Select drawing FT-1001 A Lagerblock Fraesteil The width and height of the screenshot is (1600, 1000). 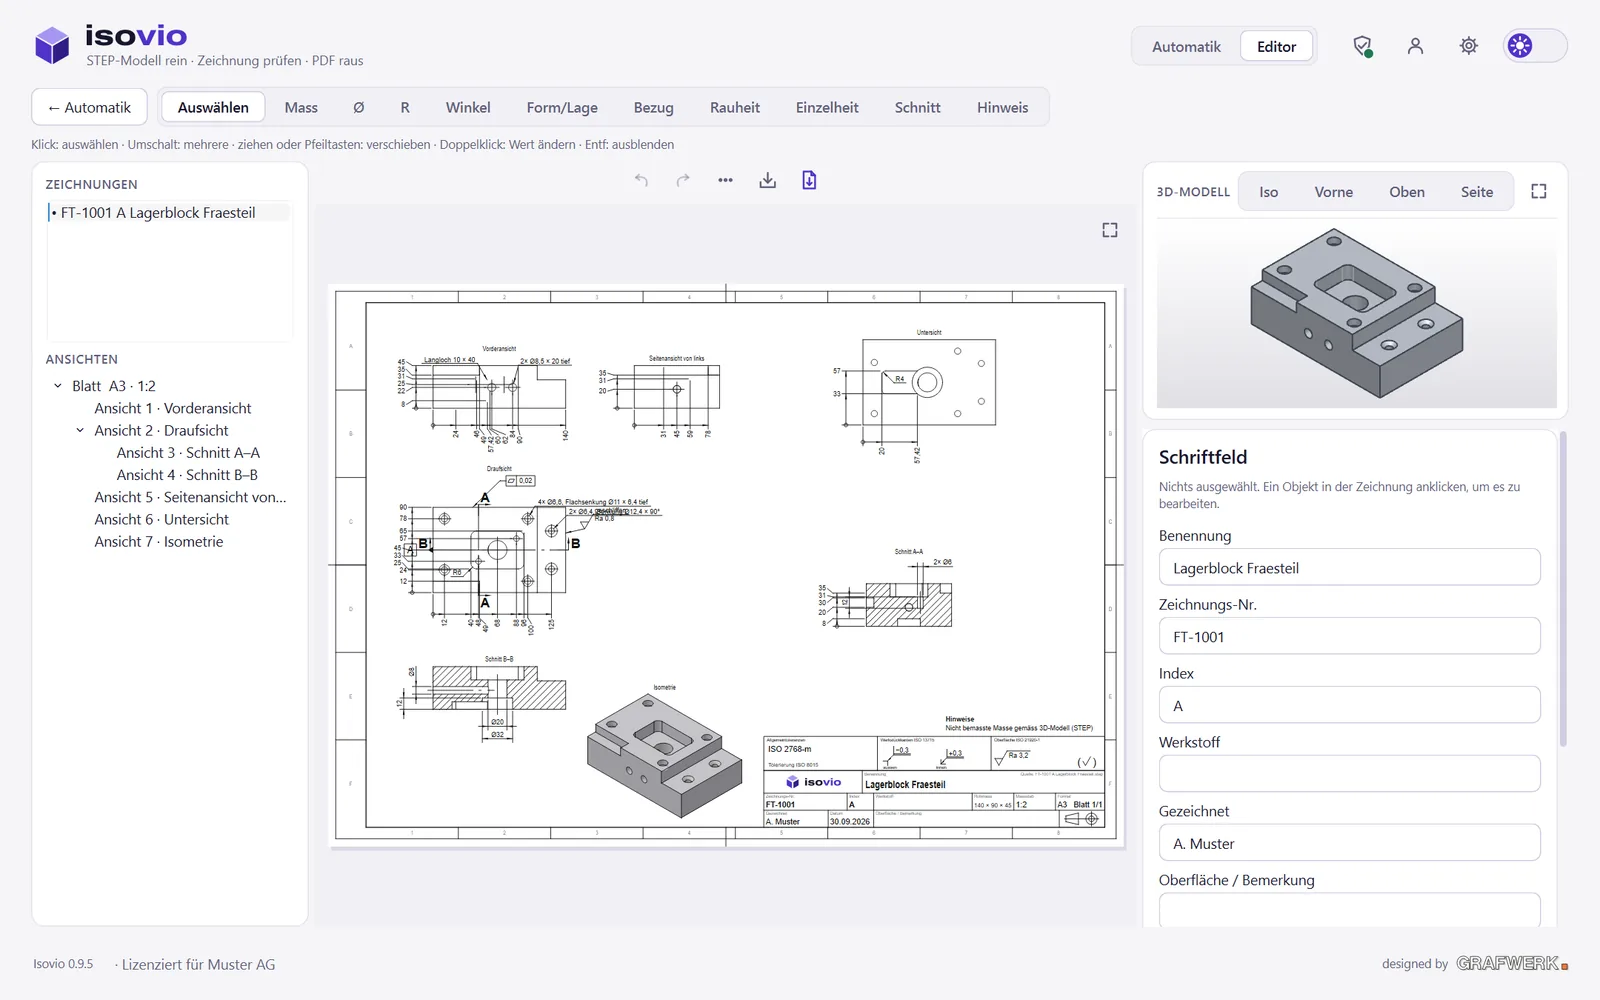pos(168,212)
